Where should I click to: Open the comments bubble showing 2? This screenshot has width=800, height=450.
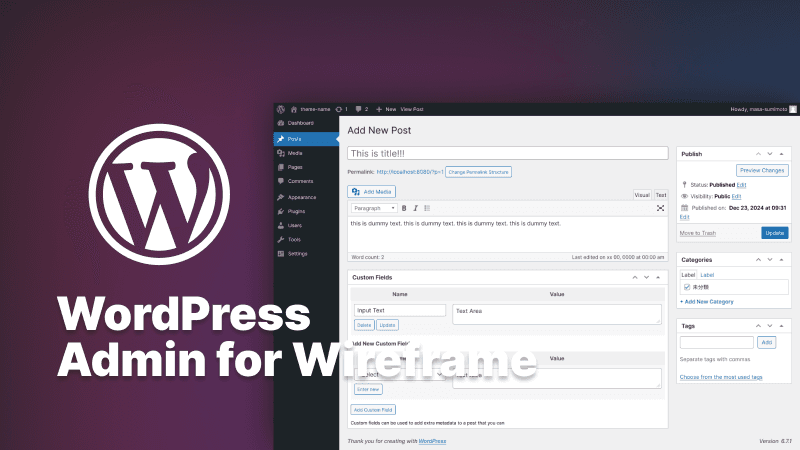362,109
